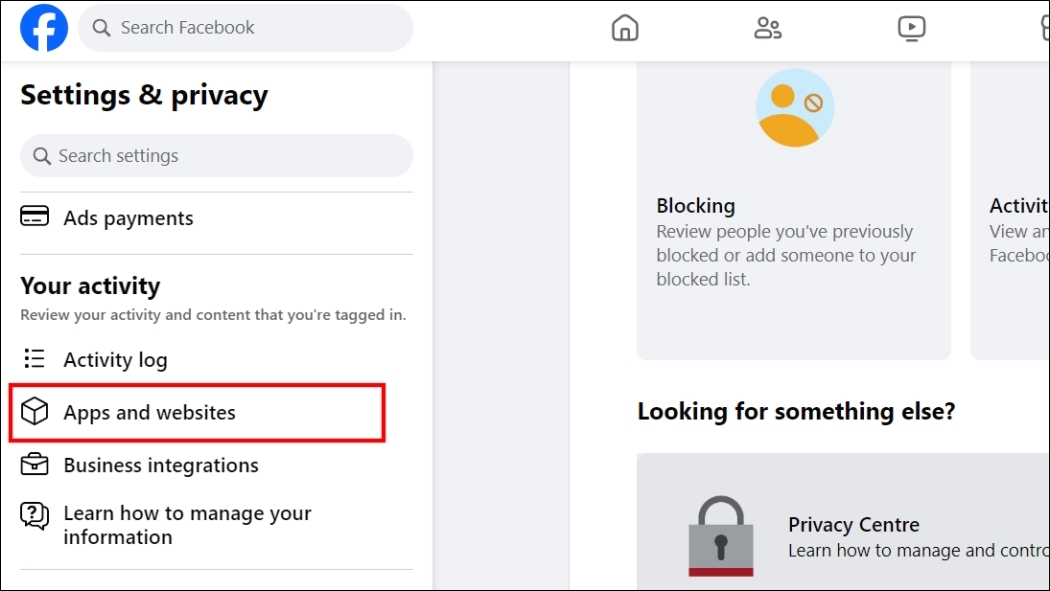This screenshot has width=1050, height=591.
Task: Click the blocked-person icon on Blocking card
Action: point(793,107)
